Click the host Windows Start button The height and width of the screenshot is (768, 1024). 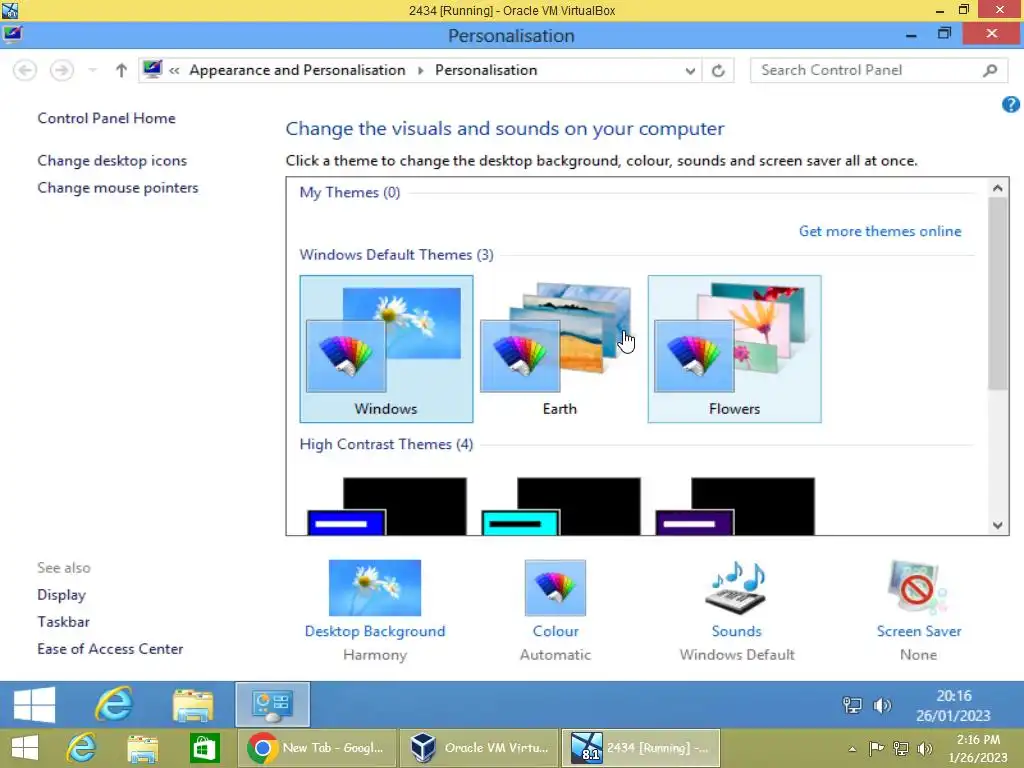coord(25,748)
